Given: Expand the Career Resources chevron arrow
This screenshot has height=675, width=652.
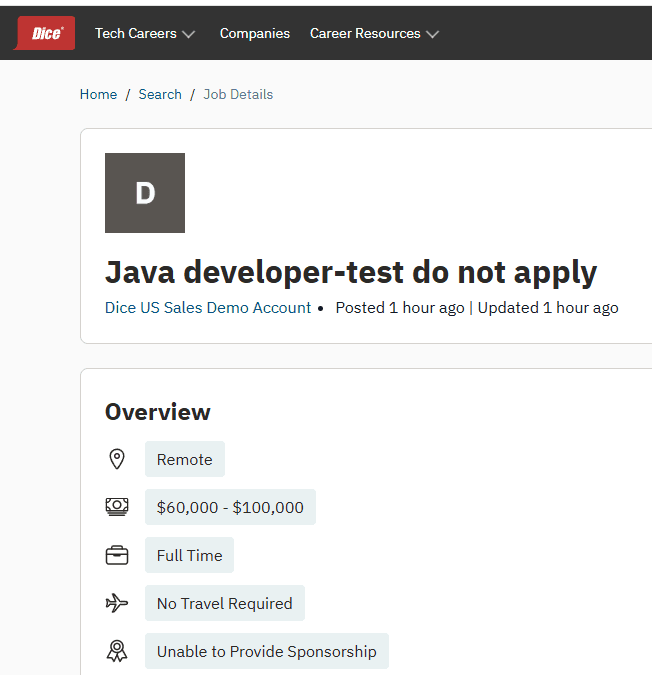Looking at the screenshot, I should coord(432,34).
